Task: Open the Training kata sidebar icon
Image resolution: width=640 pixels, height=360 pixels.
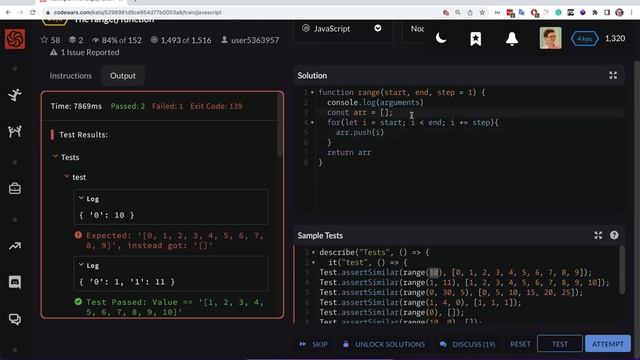Action: tap(15, 95)
